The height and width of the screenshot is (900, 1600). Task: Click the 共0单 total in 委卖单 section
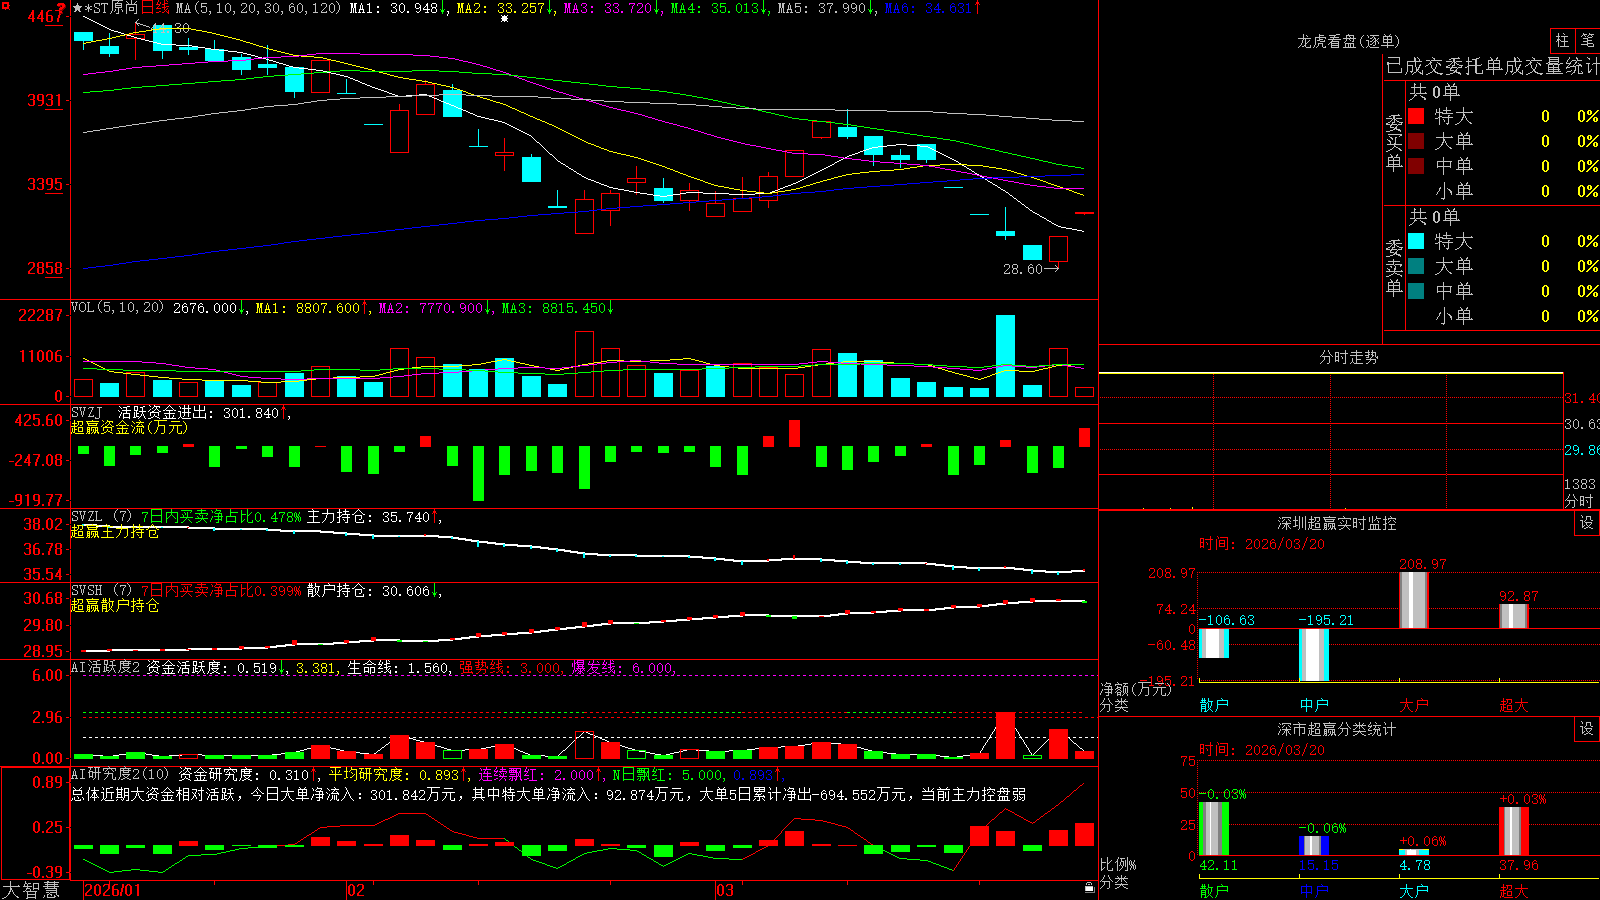(x=1434, y=216)
